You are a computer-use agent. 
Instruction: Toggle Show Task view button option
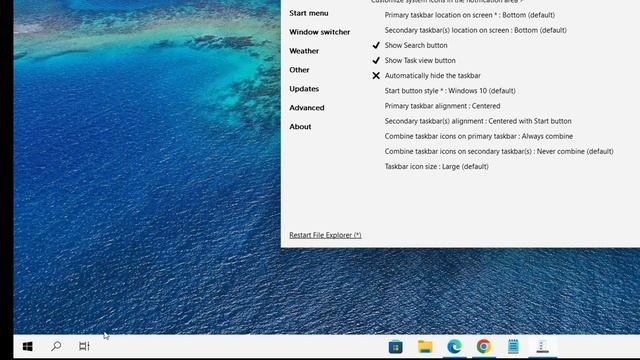[414, 60]
